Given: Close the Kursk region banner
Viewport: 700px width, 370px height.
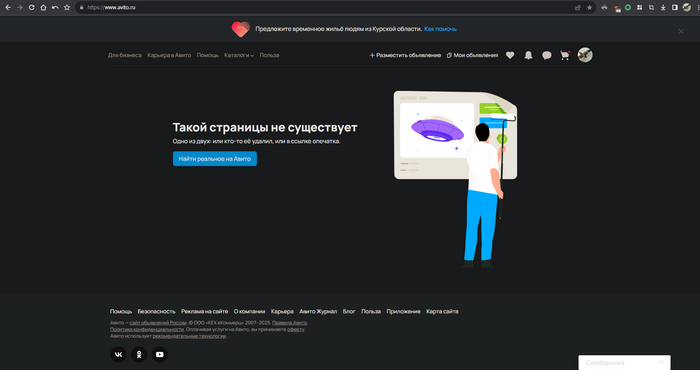Looking at the screenshot, I should coord(681,31).
